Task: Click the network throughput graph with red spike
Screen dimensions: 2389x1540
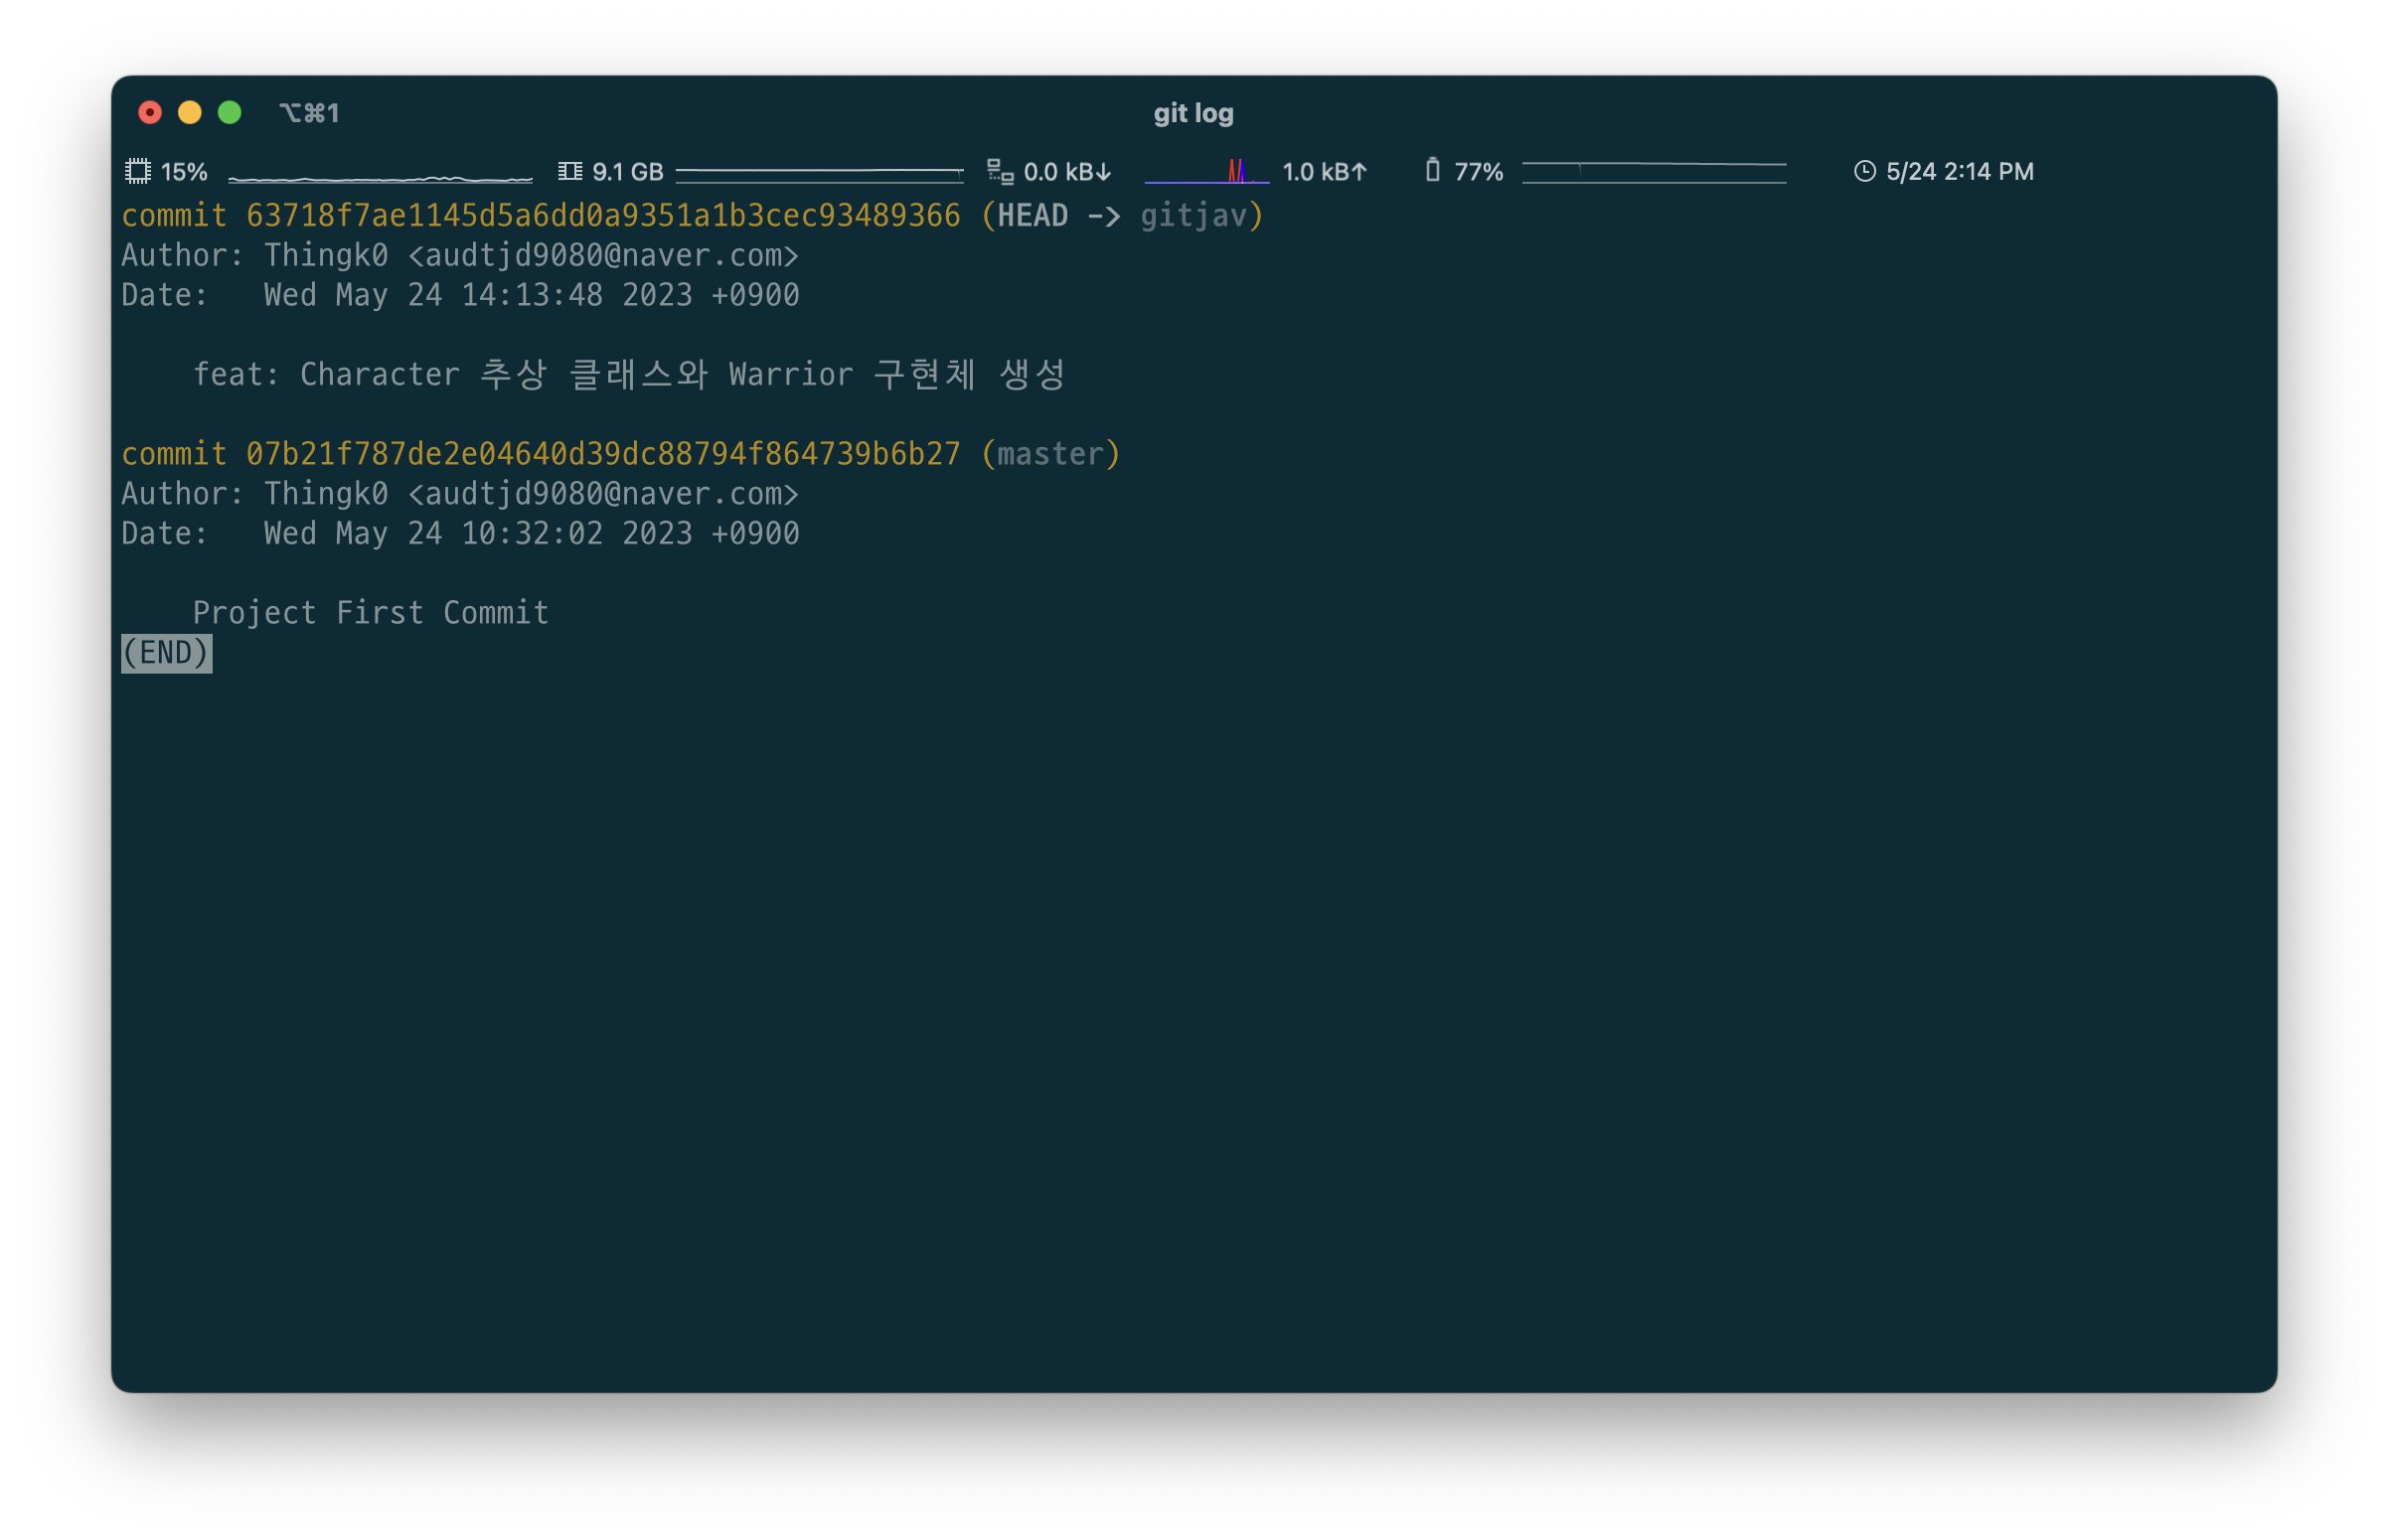Action: (x=1206, y=173)
